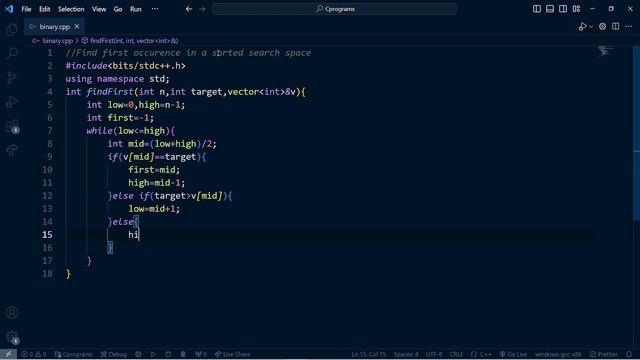640x360 pixels.
Task: Open the Search view in activity bar
Action: tap(12, 53)
